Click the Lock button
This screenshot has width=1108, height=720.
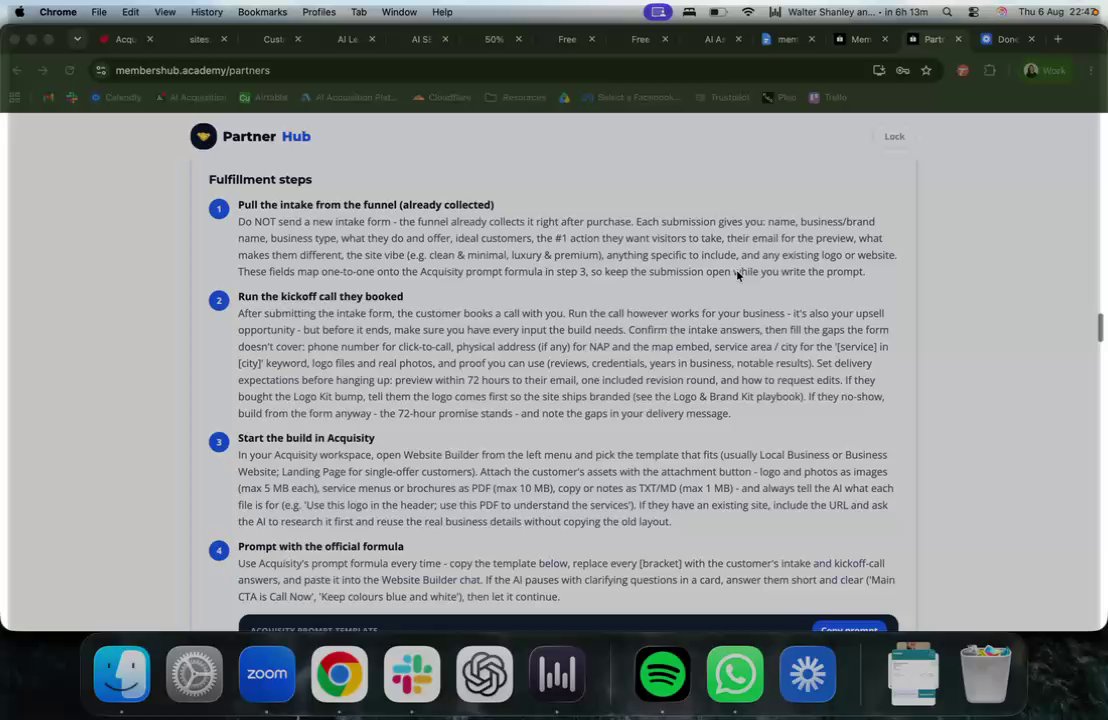point(894,136)
